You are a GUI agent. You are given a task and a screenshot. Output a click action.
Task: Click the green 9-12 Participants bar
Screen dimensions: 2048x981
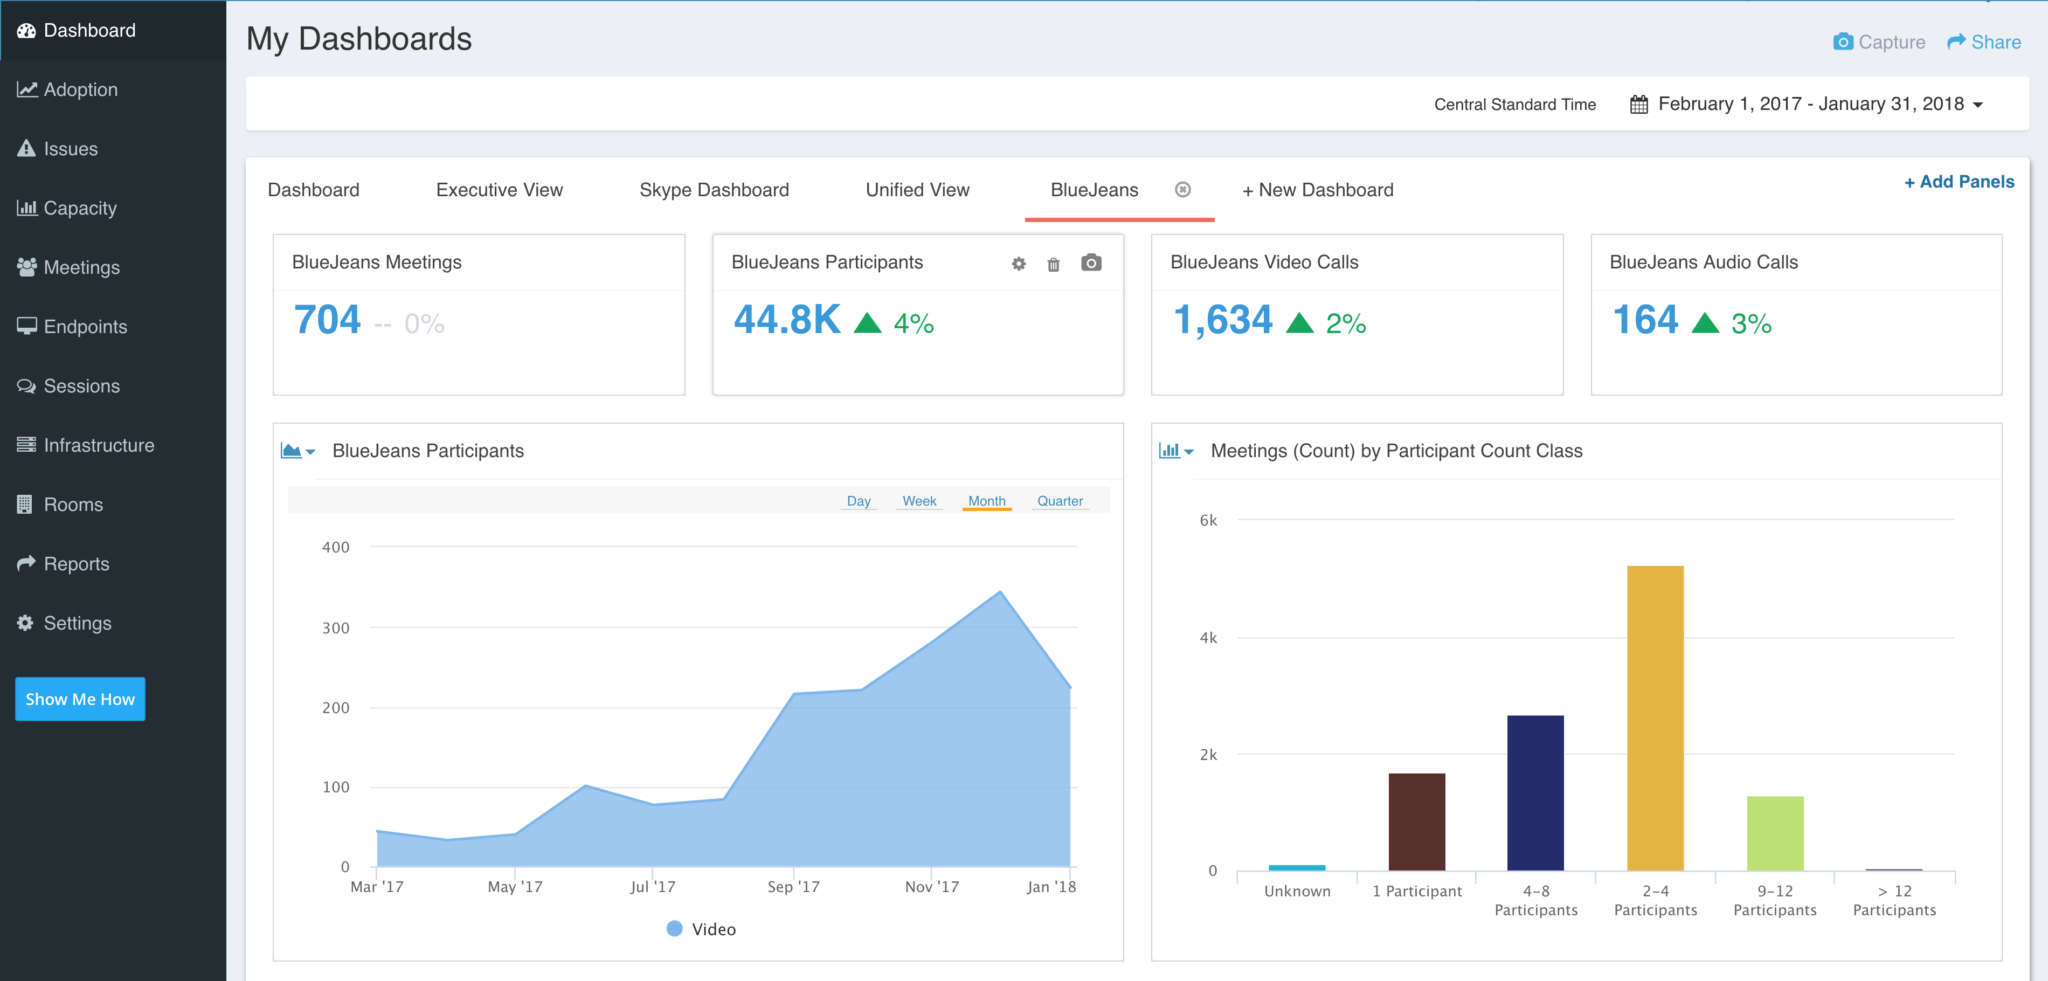(x=1775, y=833)
